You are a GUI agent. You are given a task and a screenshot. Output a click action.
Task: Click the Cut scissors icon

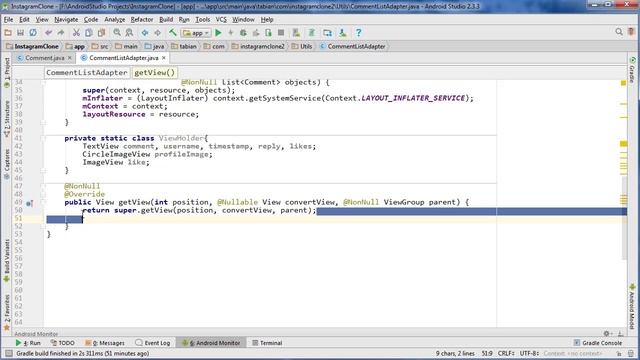click(x=76, y=33)
